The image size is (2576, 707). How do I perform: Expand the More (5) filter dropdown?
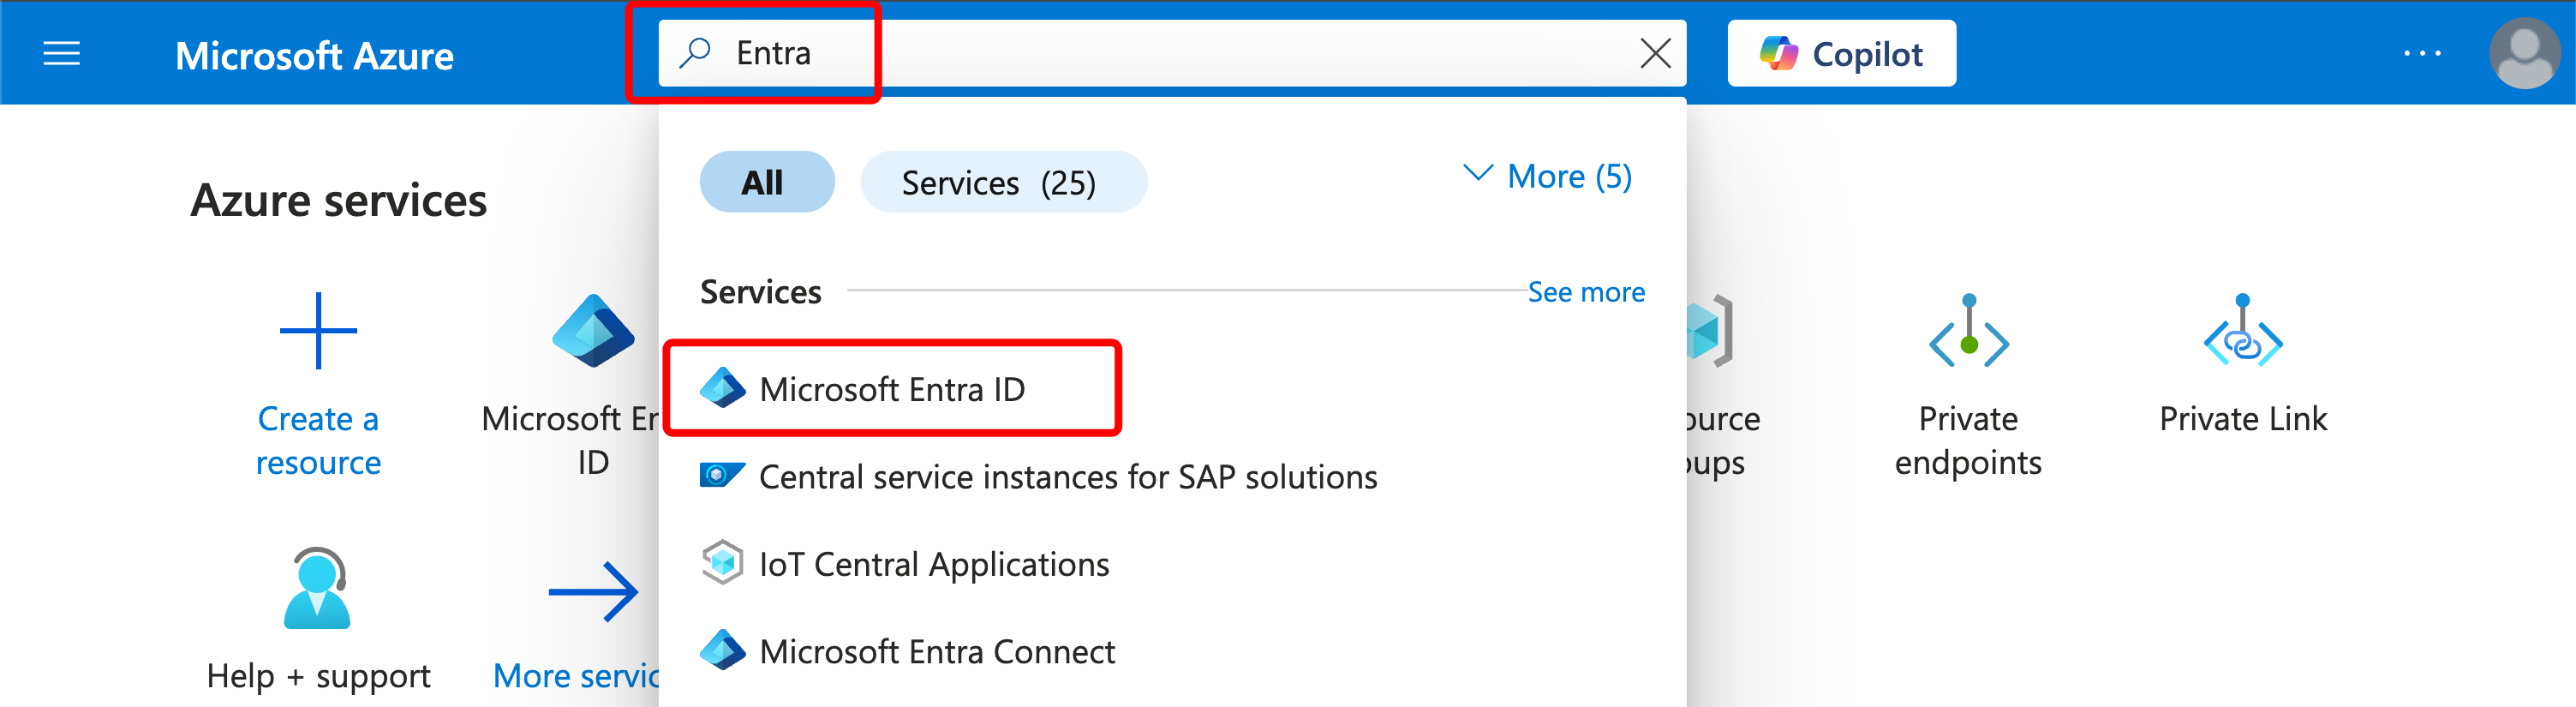point(1547,177)
